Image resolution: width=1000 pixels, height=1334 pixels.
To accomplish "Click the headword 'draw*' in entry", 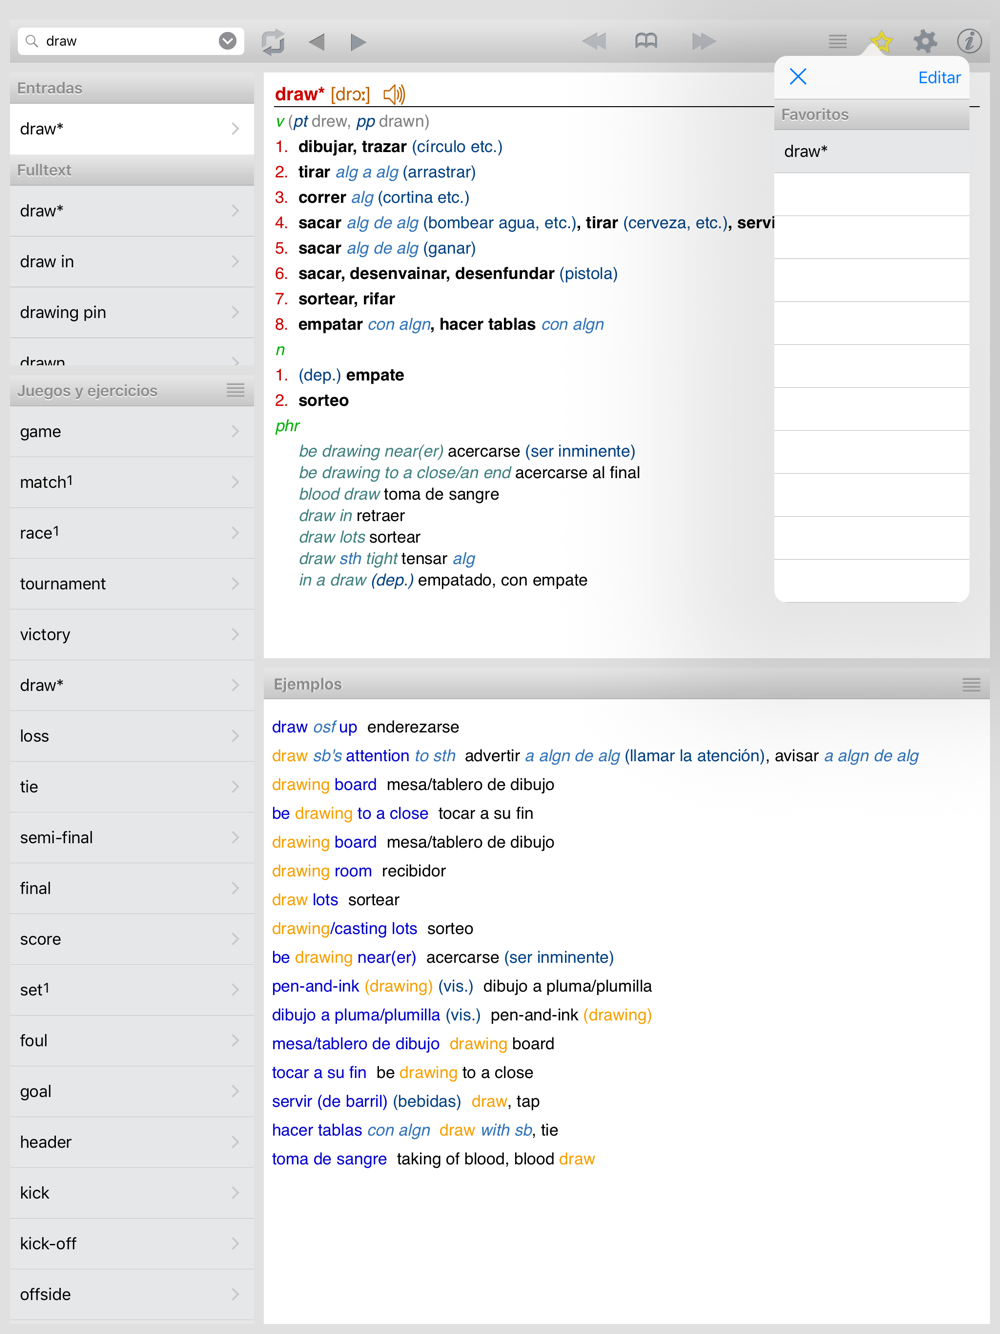I will 299,94.
